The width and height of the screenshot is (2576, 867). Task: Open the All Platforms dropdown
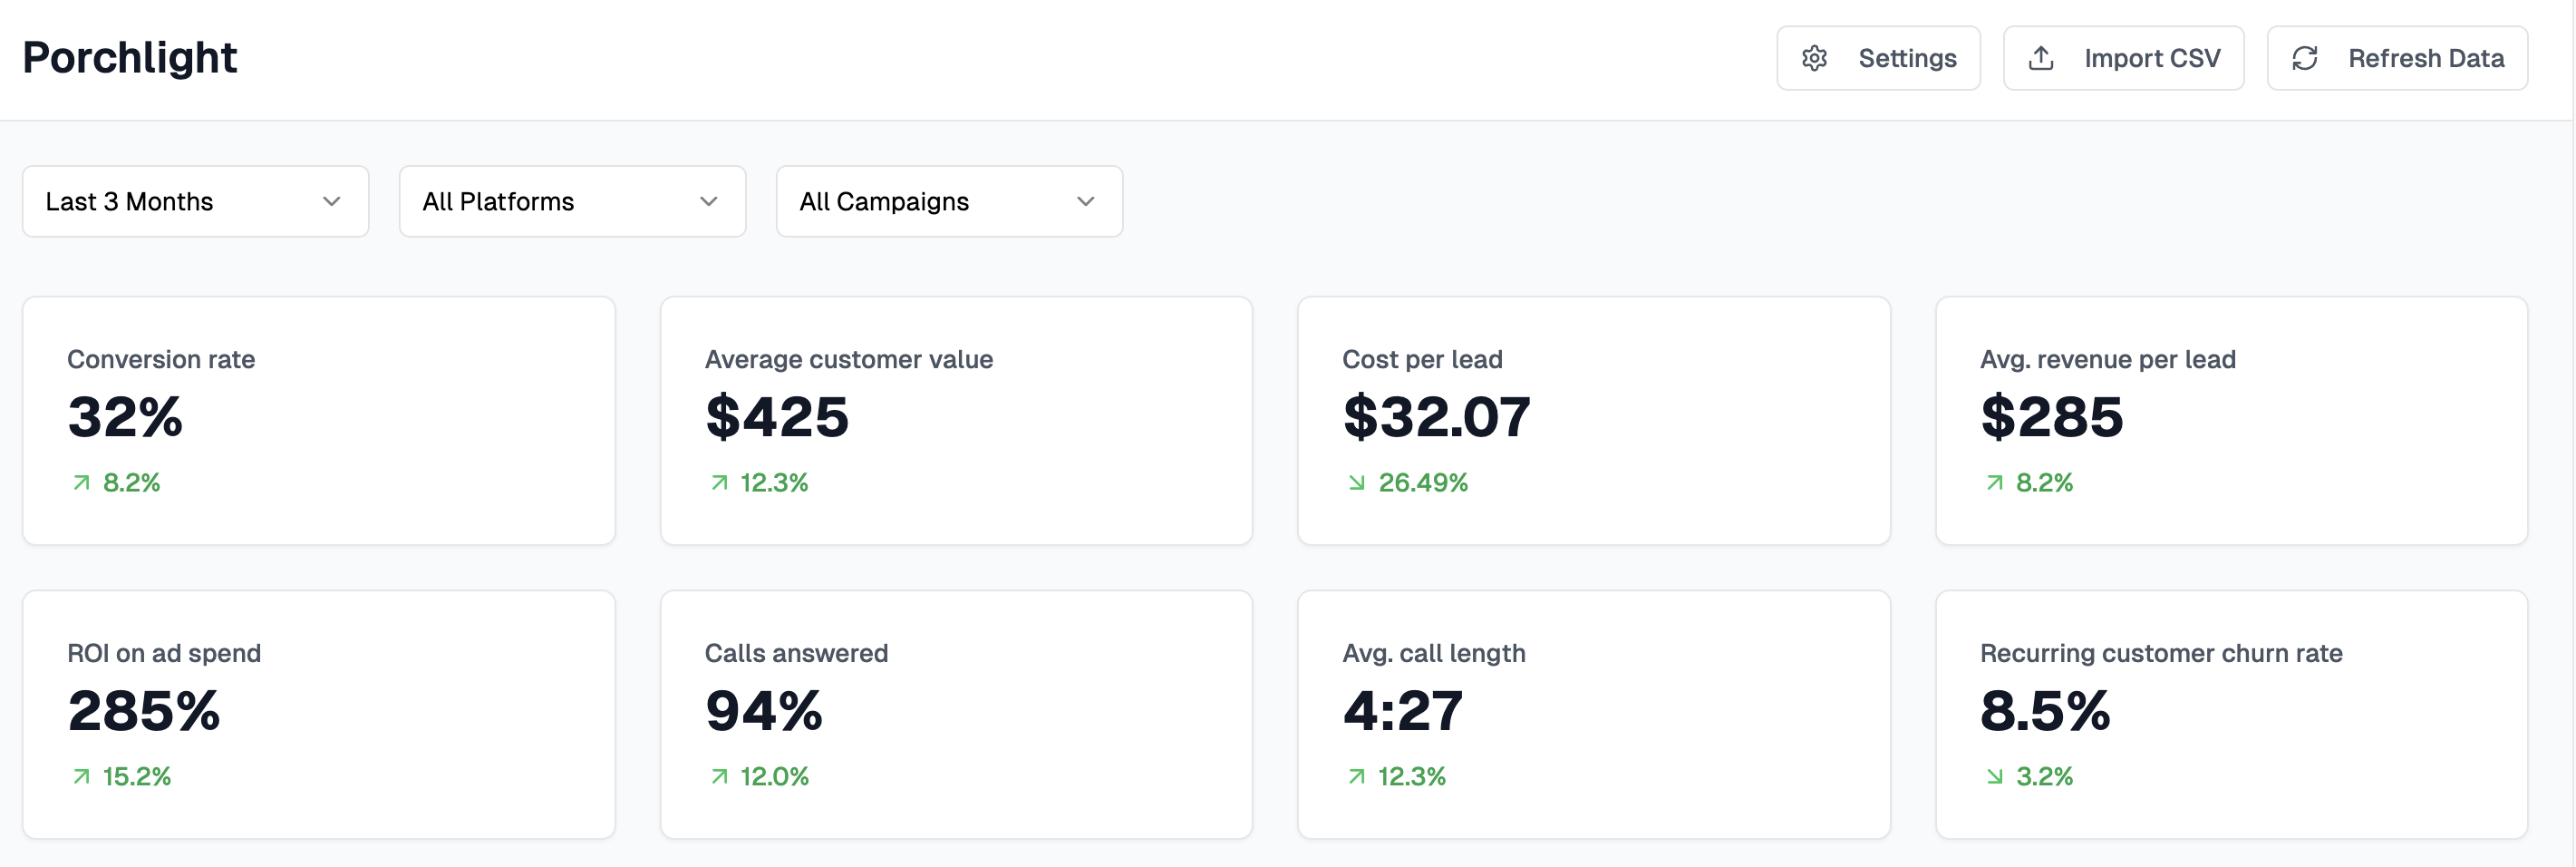coord(572,201)
